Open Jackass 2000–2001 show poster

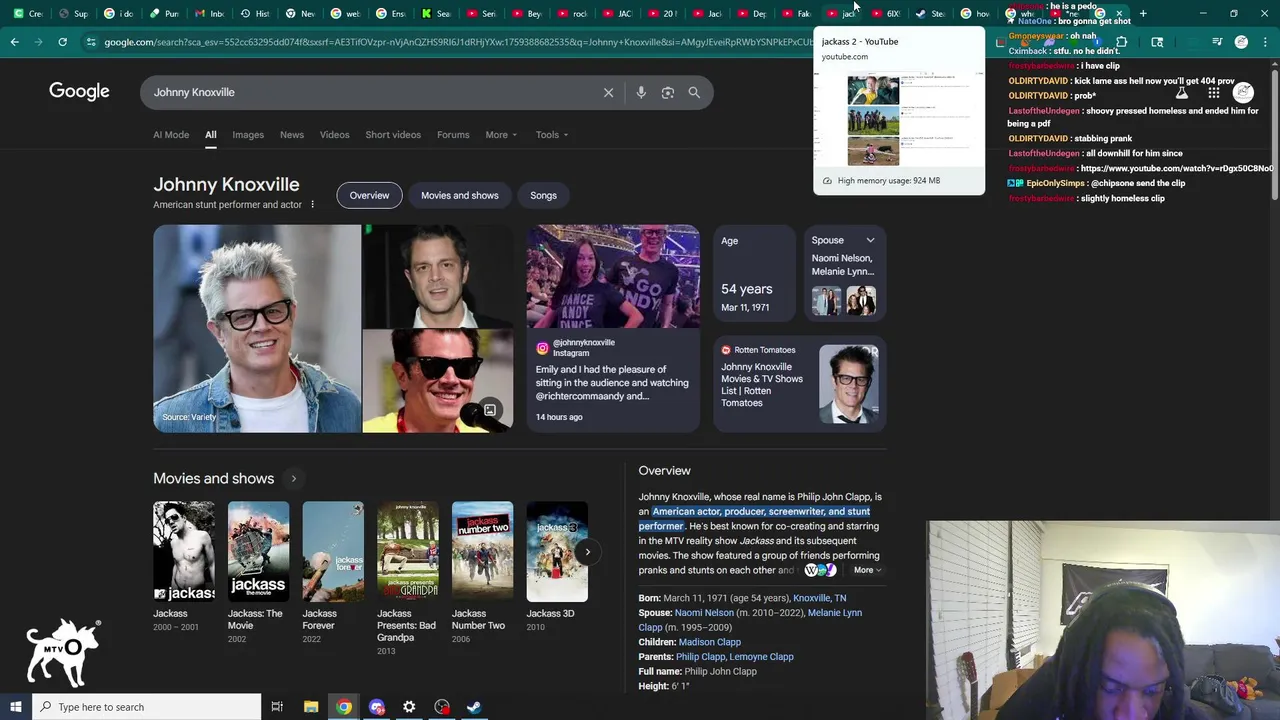184,551
